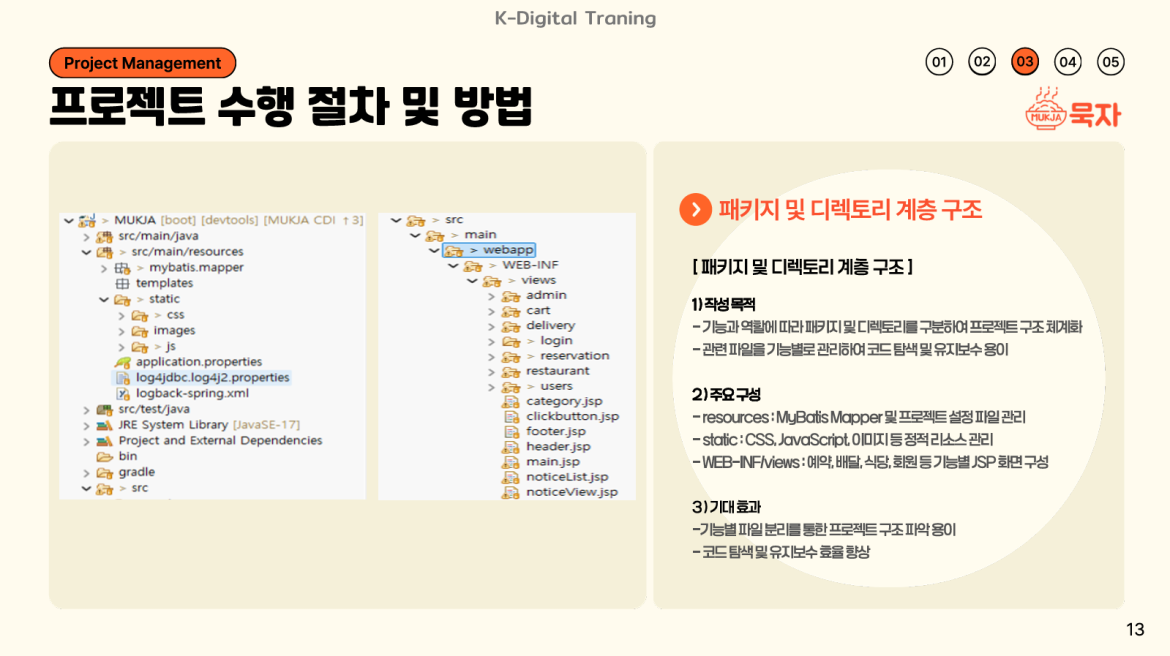Click the MUKJA project icon in the tree
The height and width of the screenshot is (656, 1170).
coord(87,220)
